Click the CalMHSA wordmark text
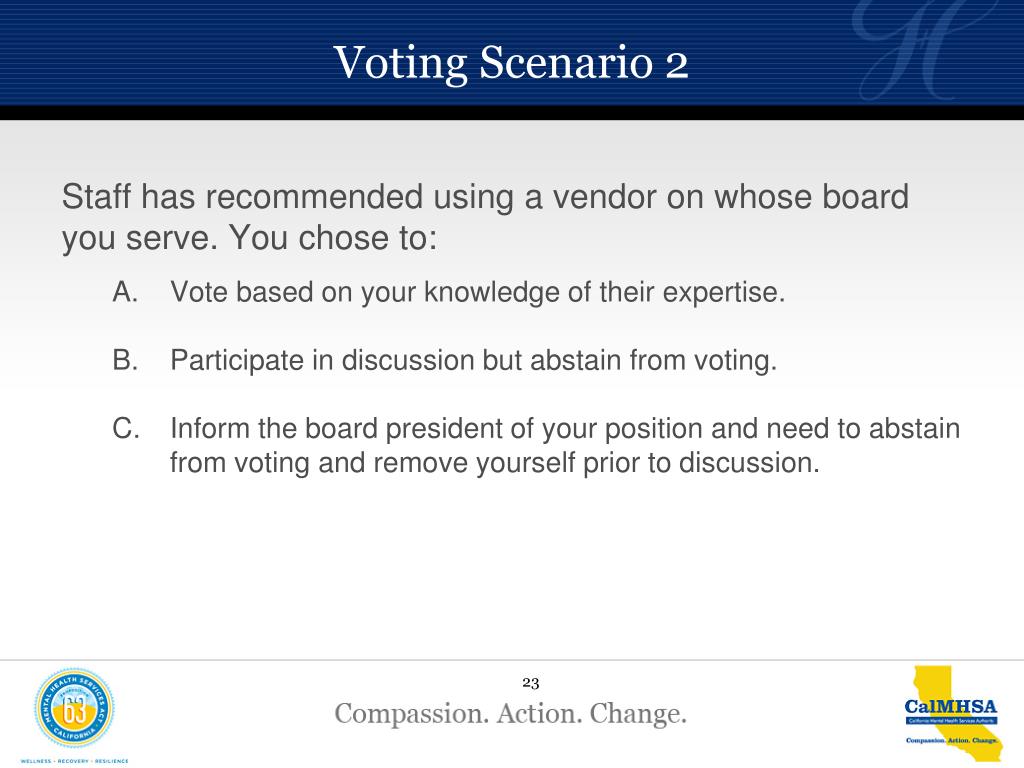 pos(951,707)
